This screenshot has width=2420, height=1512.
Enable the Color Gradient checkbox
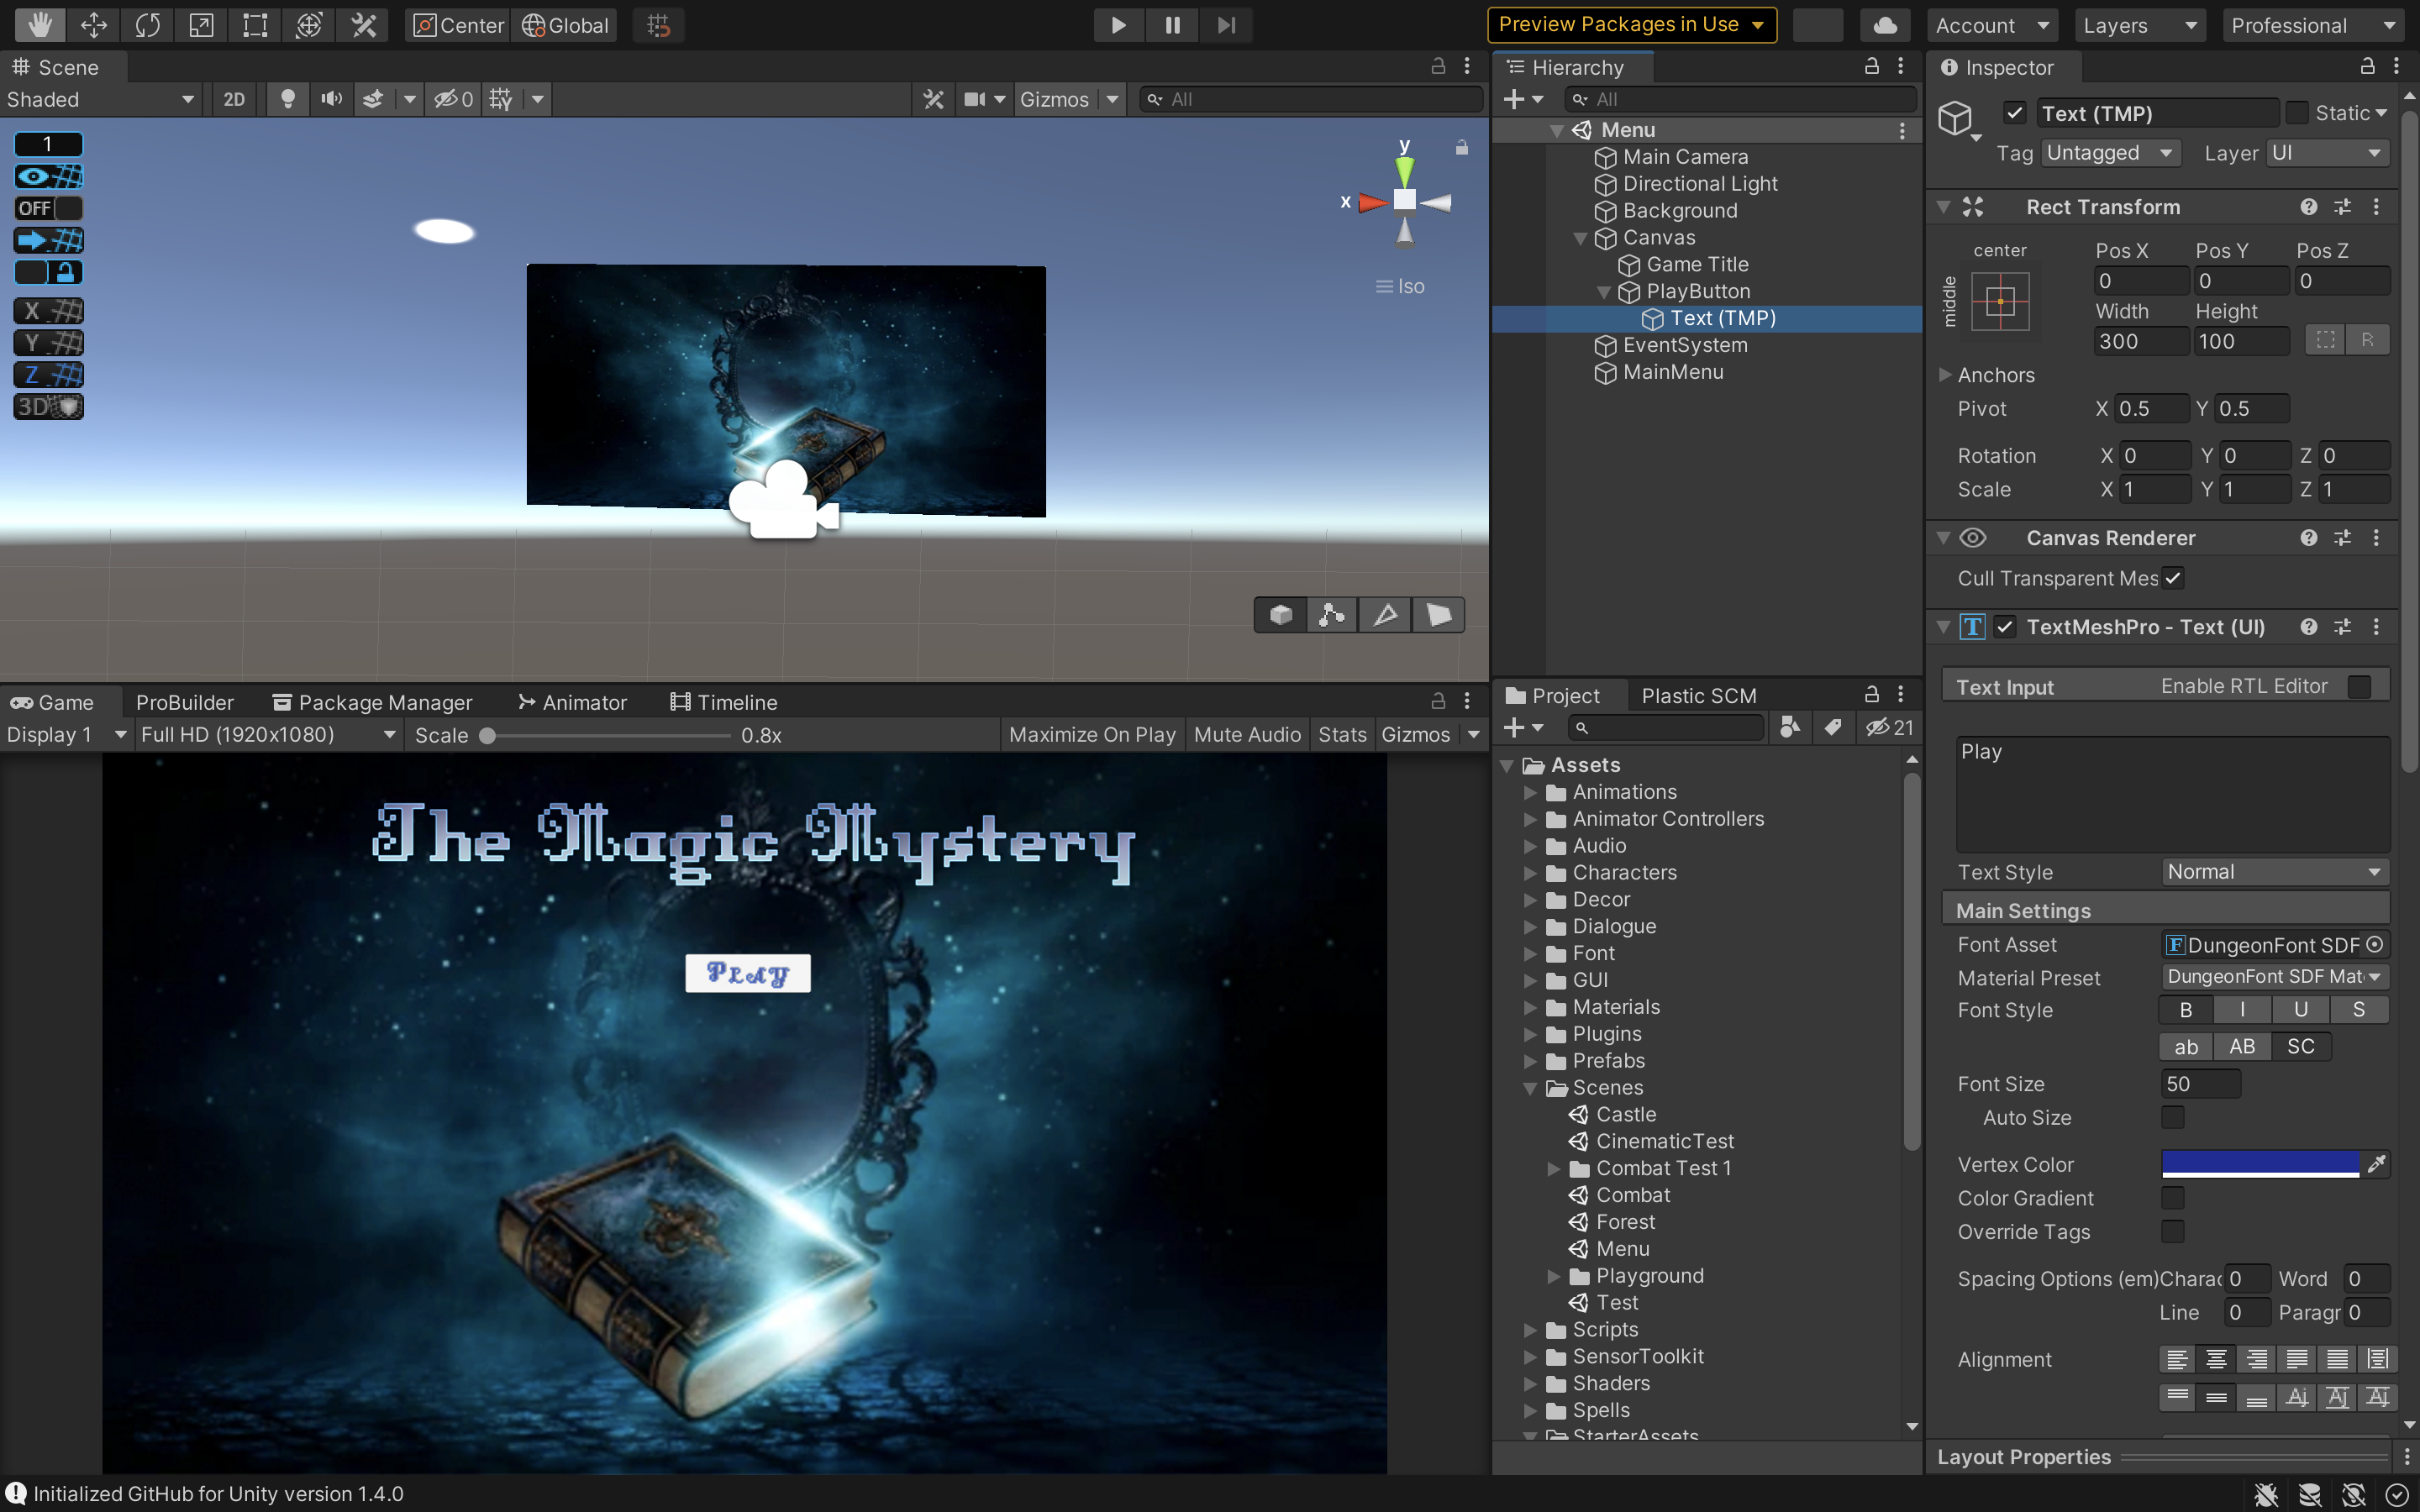coord(2172,1198)
